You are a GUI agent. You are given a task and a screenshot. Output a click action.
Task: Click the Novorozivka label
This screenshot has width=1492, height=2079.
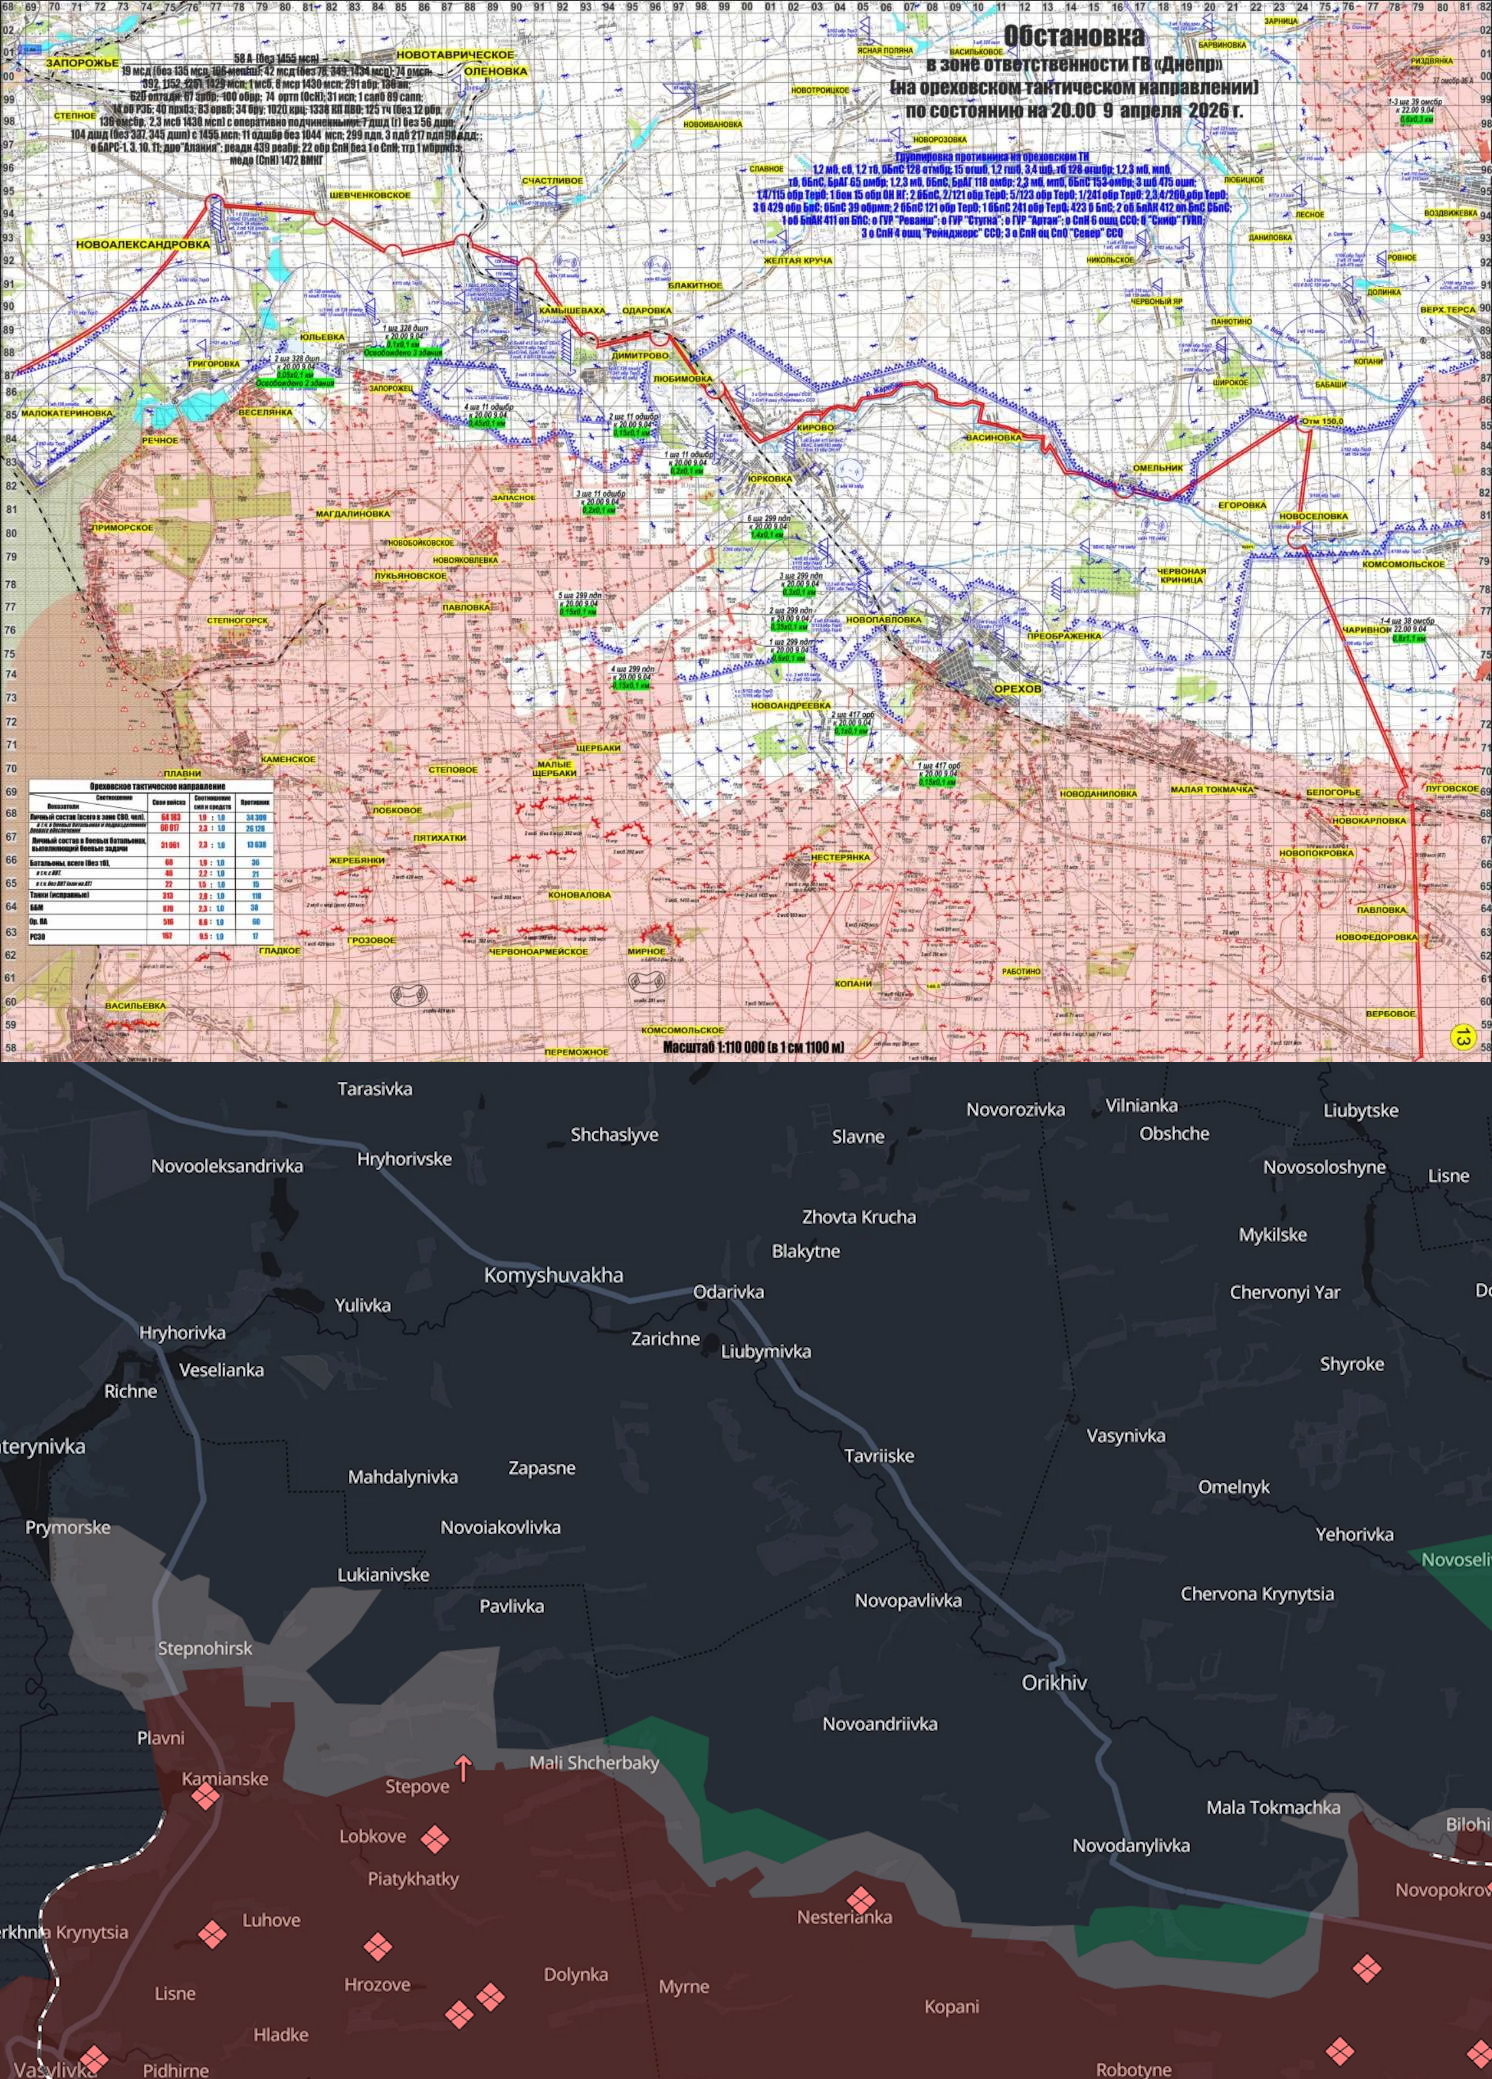click(1015, 1109)
